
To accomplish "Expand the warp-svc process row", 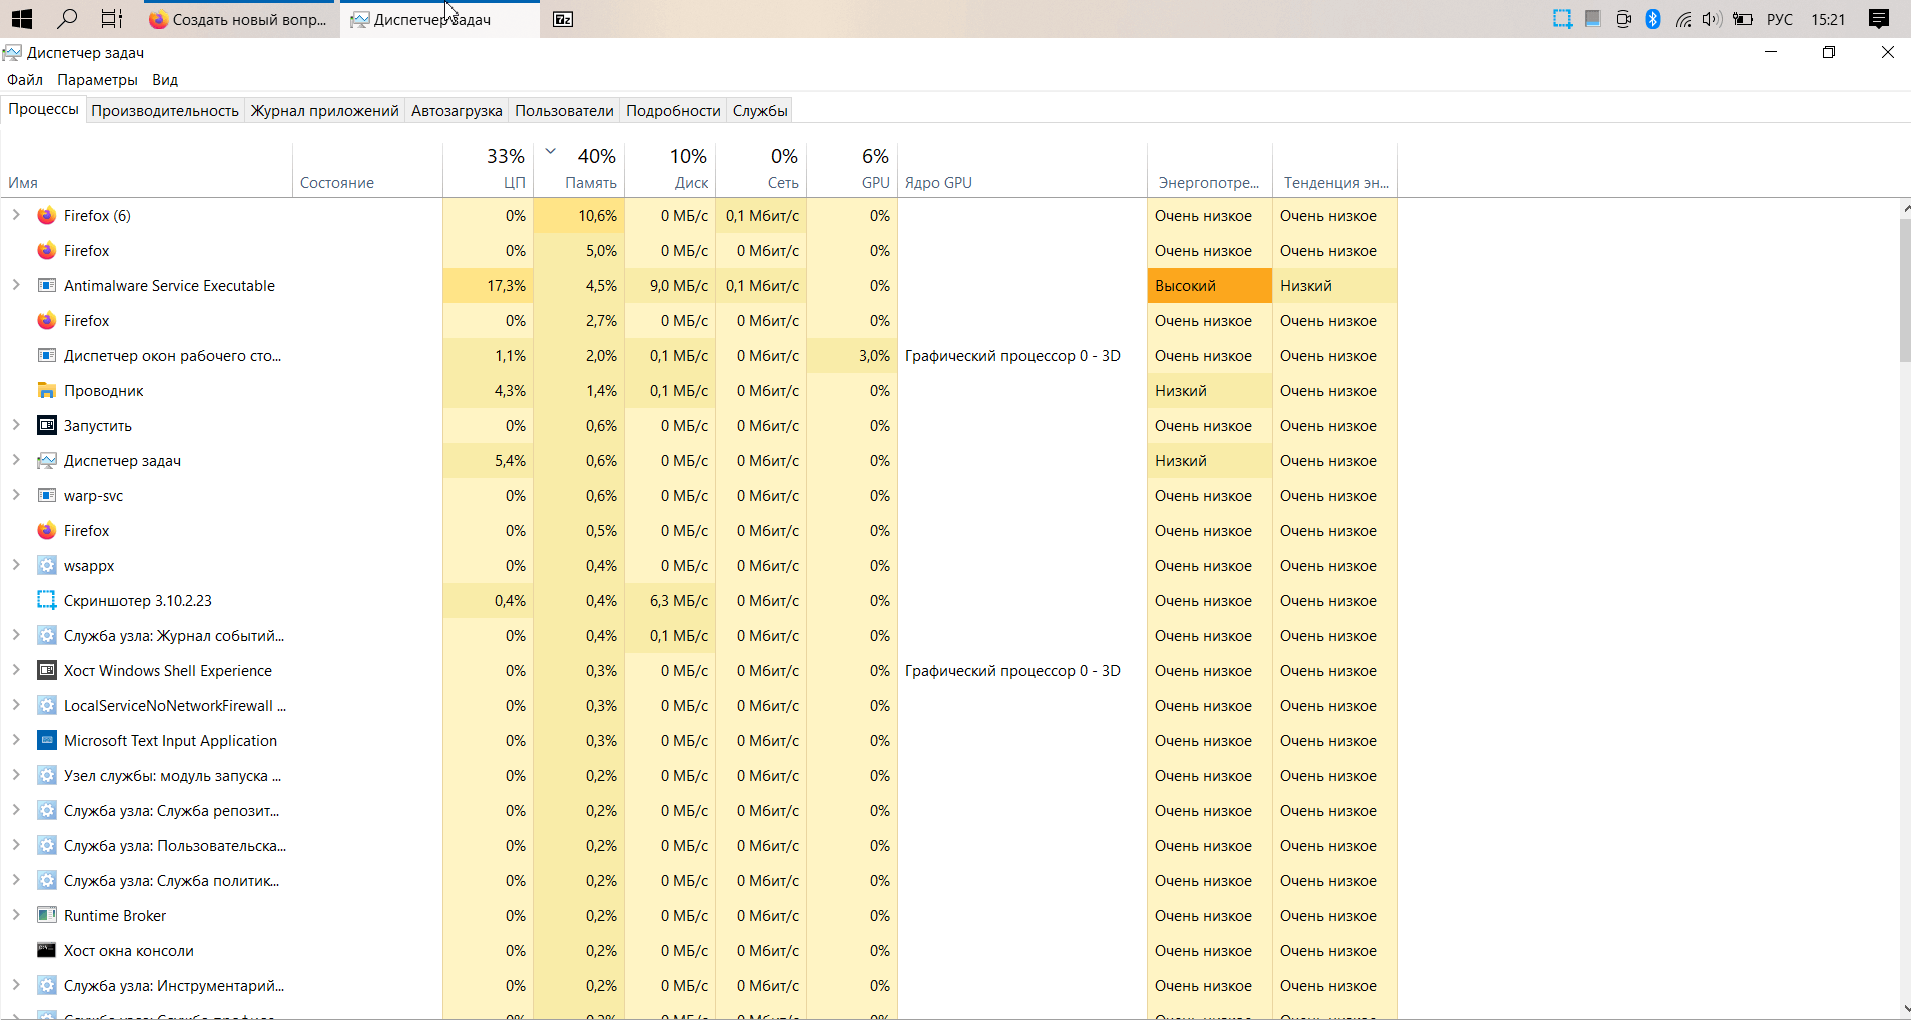I will click(16, 495).
